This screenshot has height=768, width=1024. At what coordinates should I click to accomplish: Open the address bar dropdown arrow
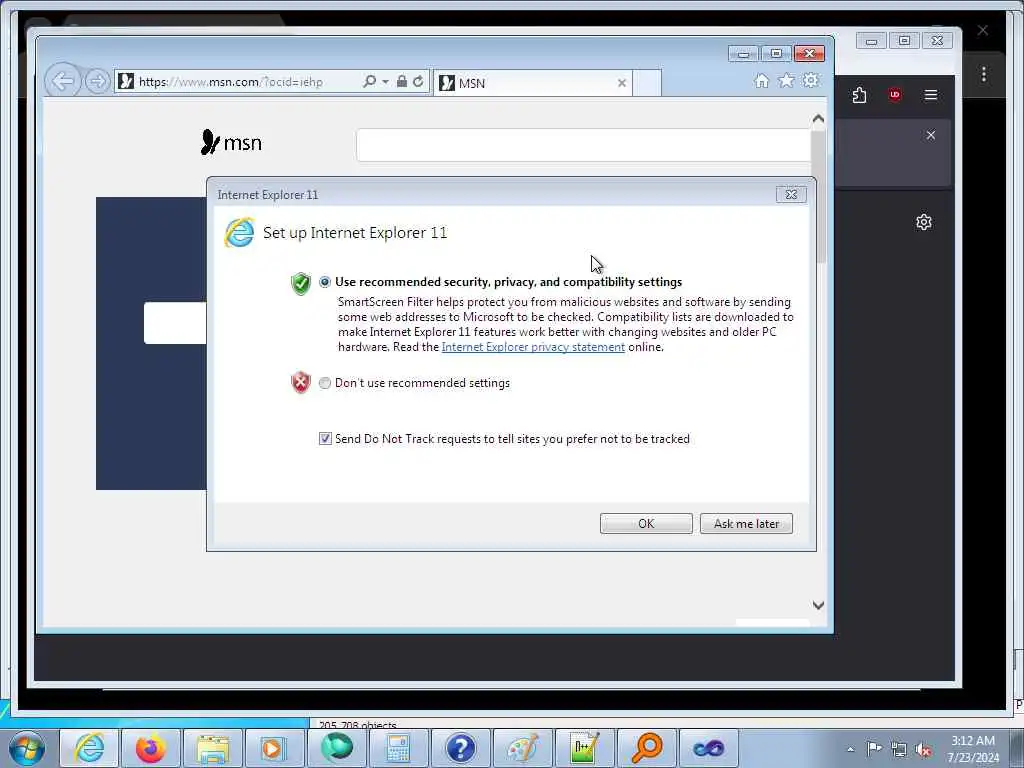pyautogui.click(x=385, y=82)
